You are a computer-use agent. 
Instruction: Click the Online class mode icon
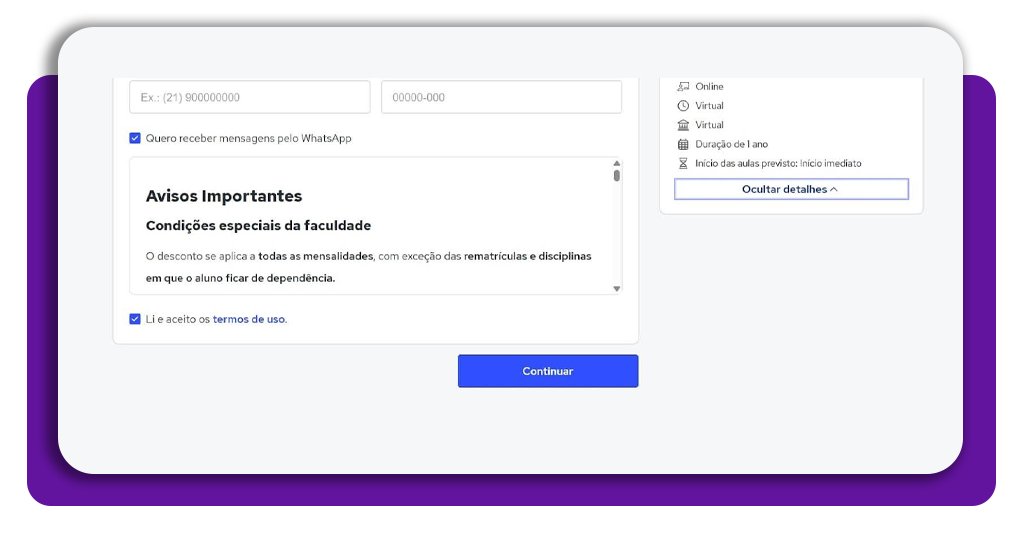[683, 87]
